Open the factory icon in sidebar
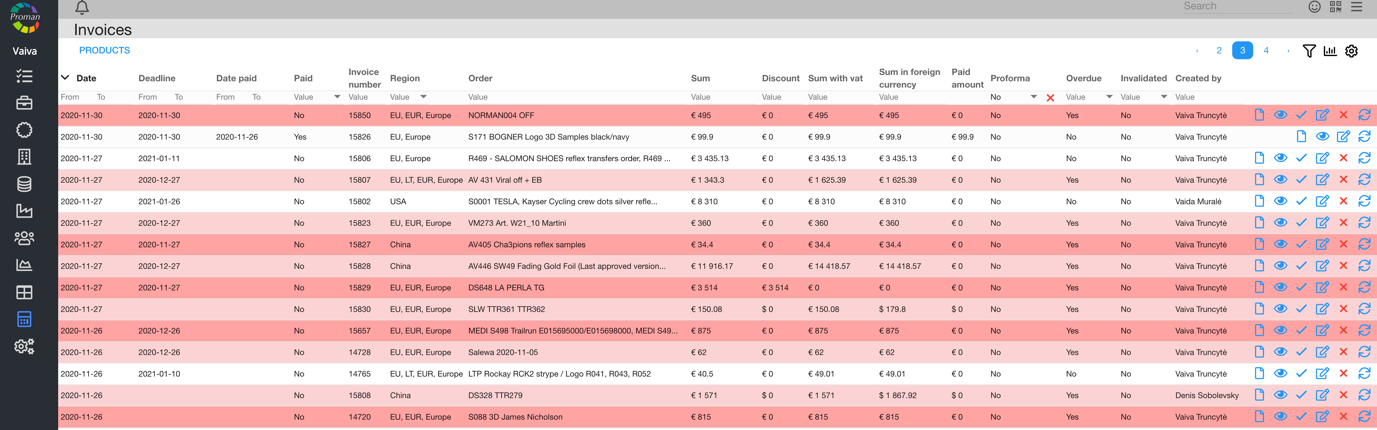The width and height of the screenshot is (1377, 430). (24, 211)
